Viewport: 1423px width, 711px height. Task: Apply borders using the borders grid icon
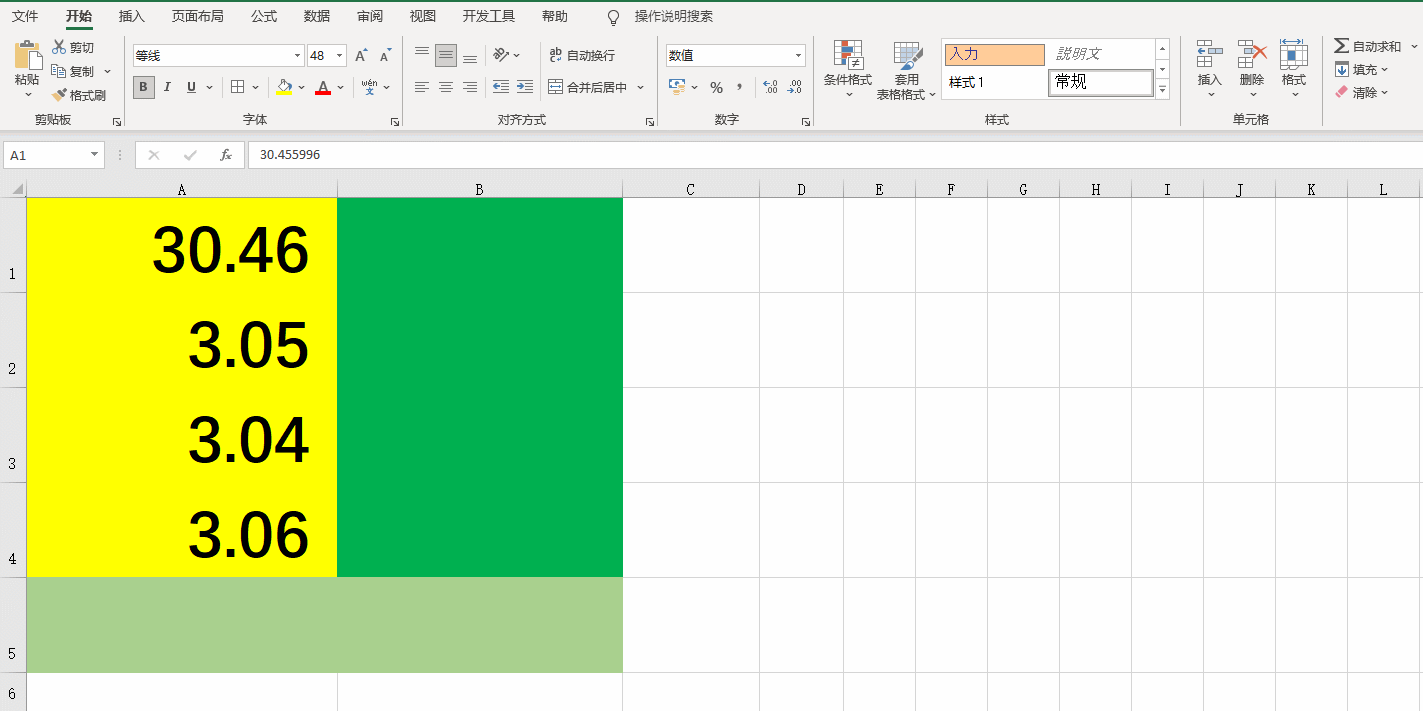click(x=237, y=87)
